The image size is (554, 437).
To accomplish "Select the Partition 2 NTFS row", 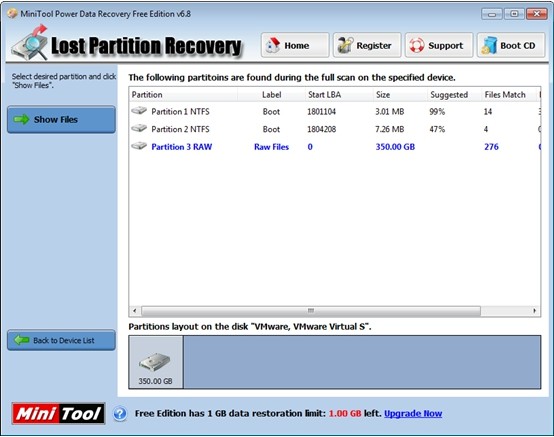I will (335, 129).
